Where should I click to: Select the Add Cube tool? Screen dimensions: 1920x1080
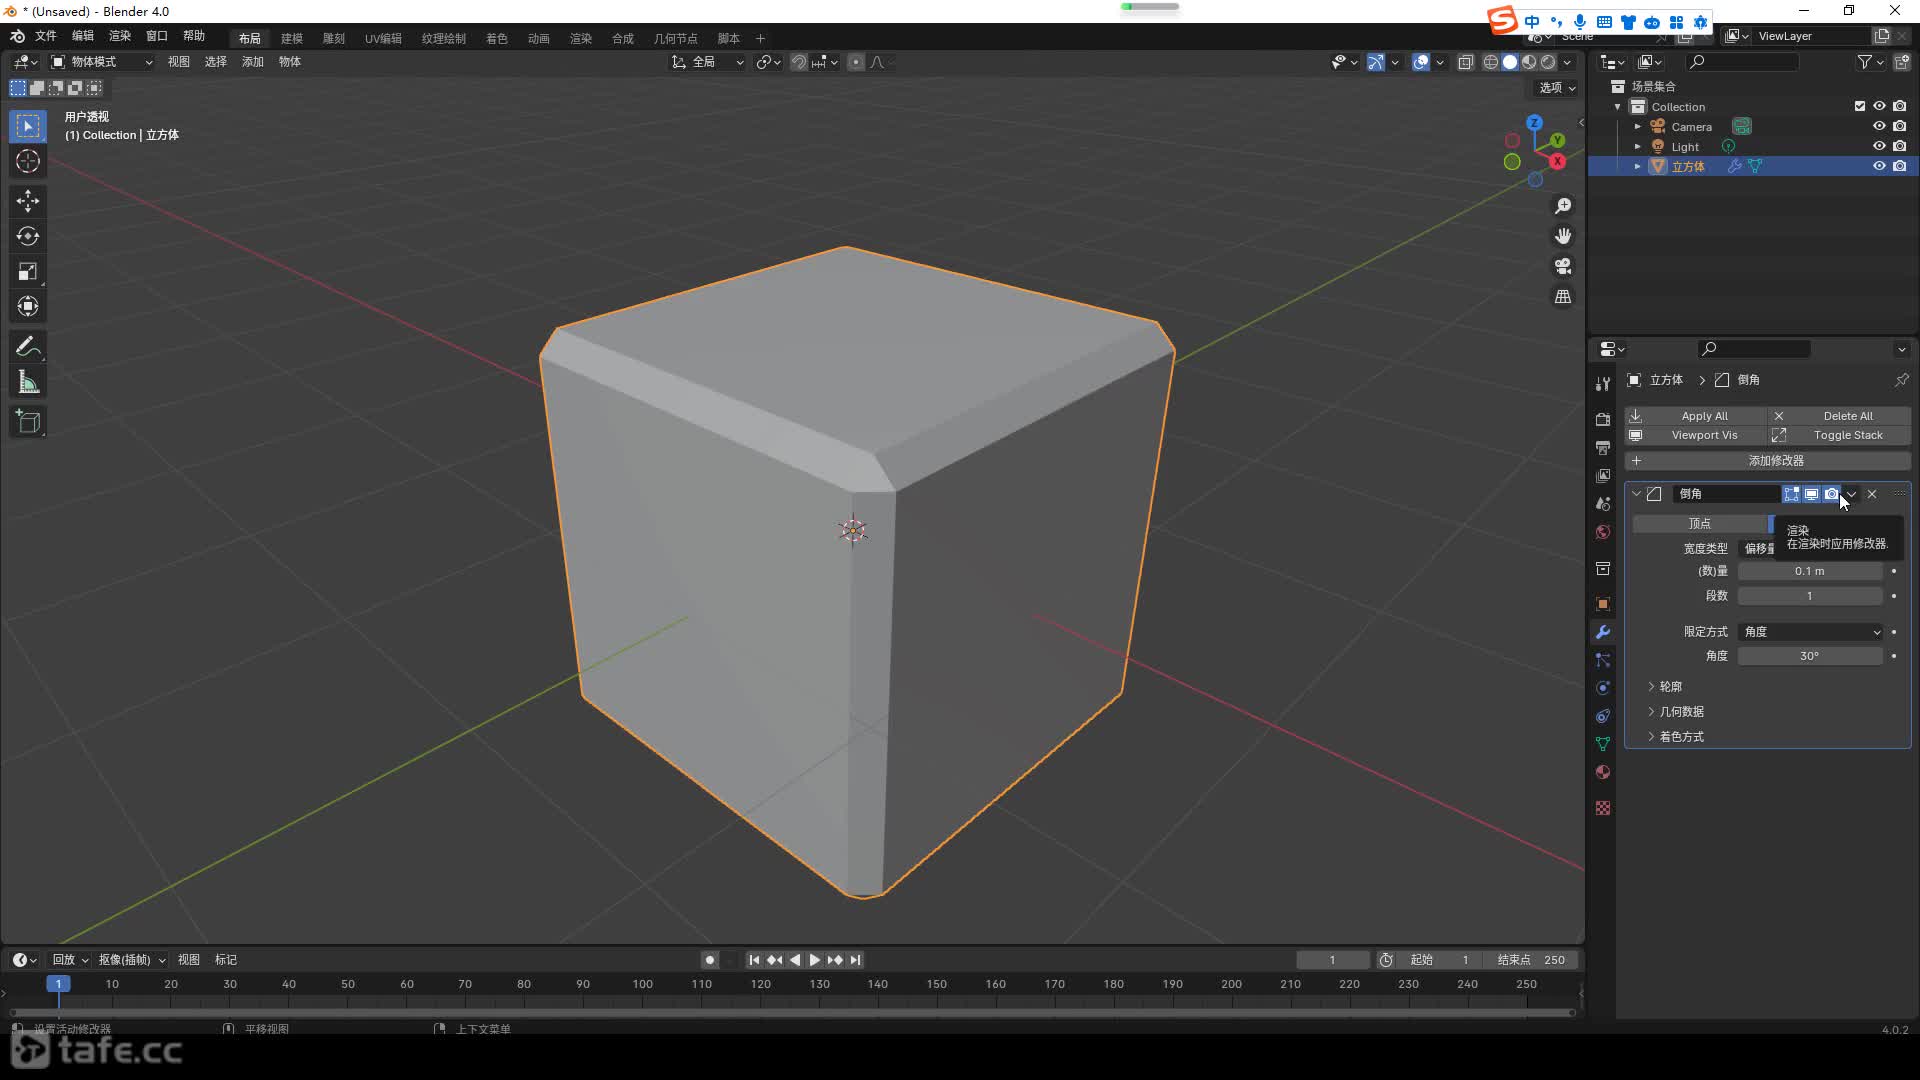coord(28,422)
